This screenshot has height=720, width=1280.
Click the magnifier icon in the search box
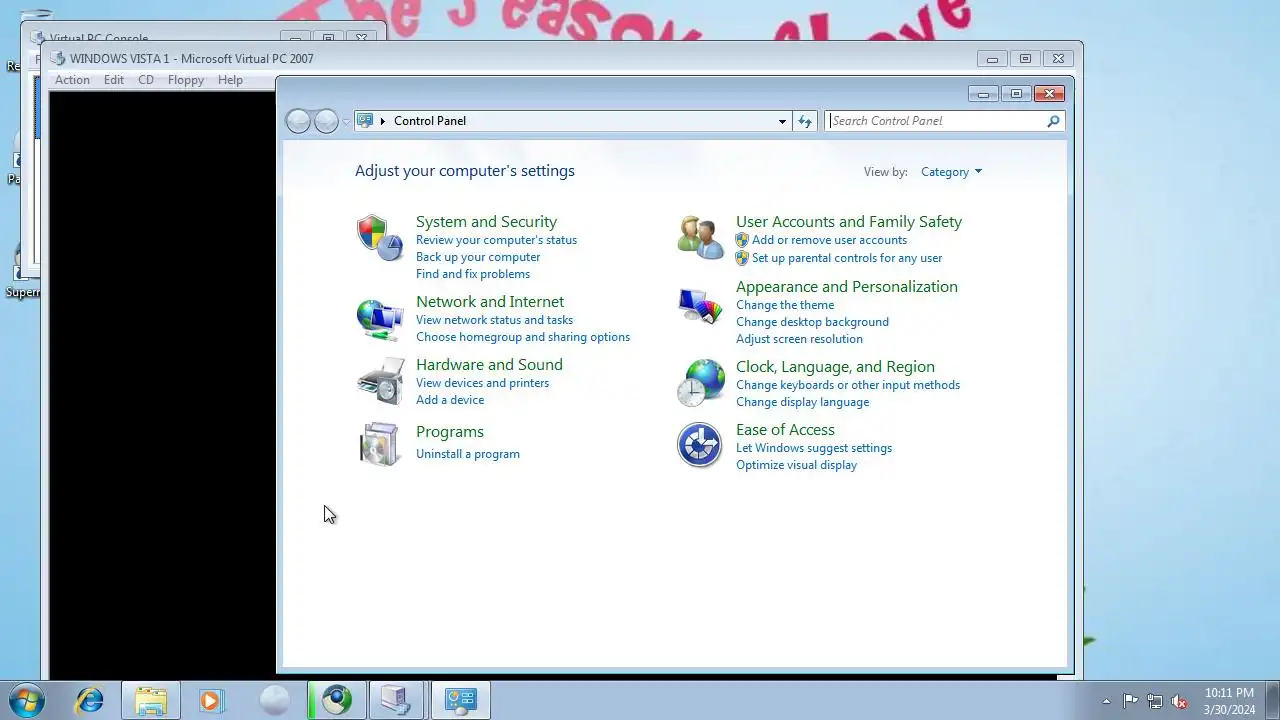(1053, 121)
